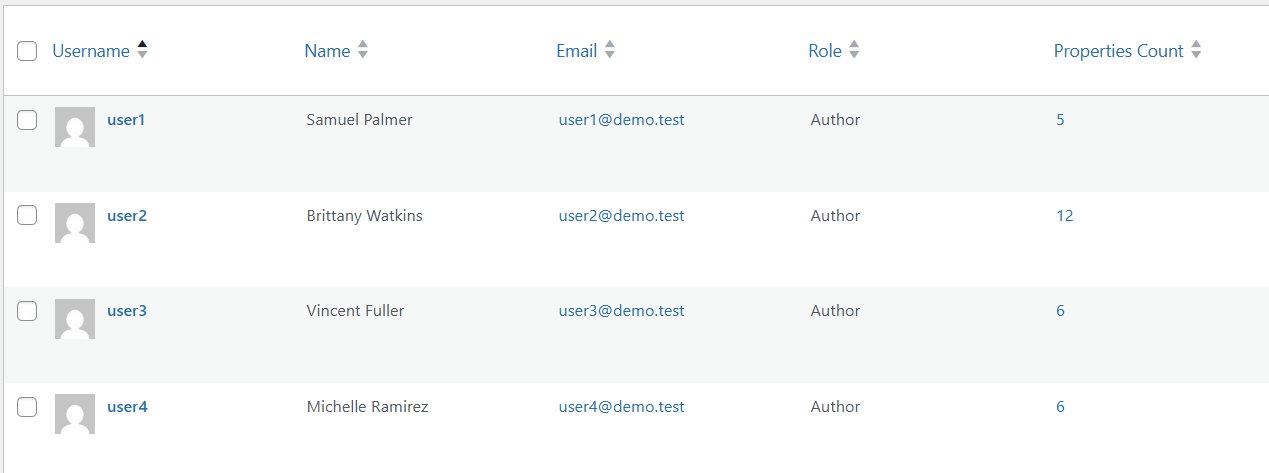Click sort arrows beside Email header

pyautogui.click(x=610, y=50)
